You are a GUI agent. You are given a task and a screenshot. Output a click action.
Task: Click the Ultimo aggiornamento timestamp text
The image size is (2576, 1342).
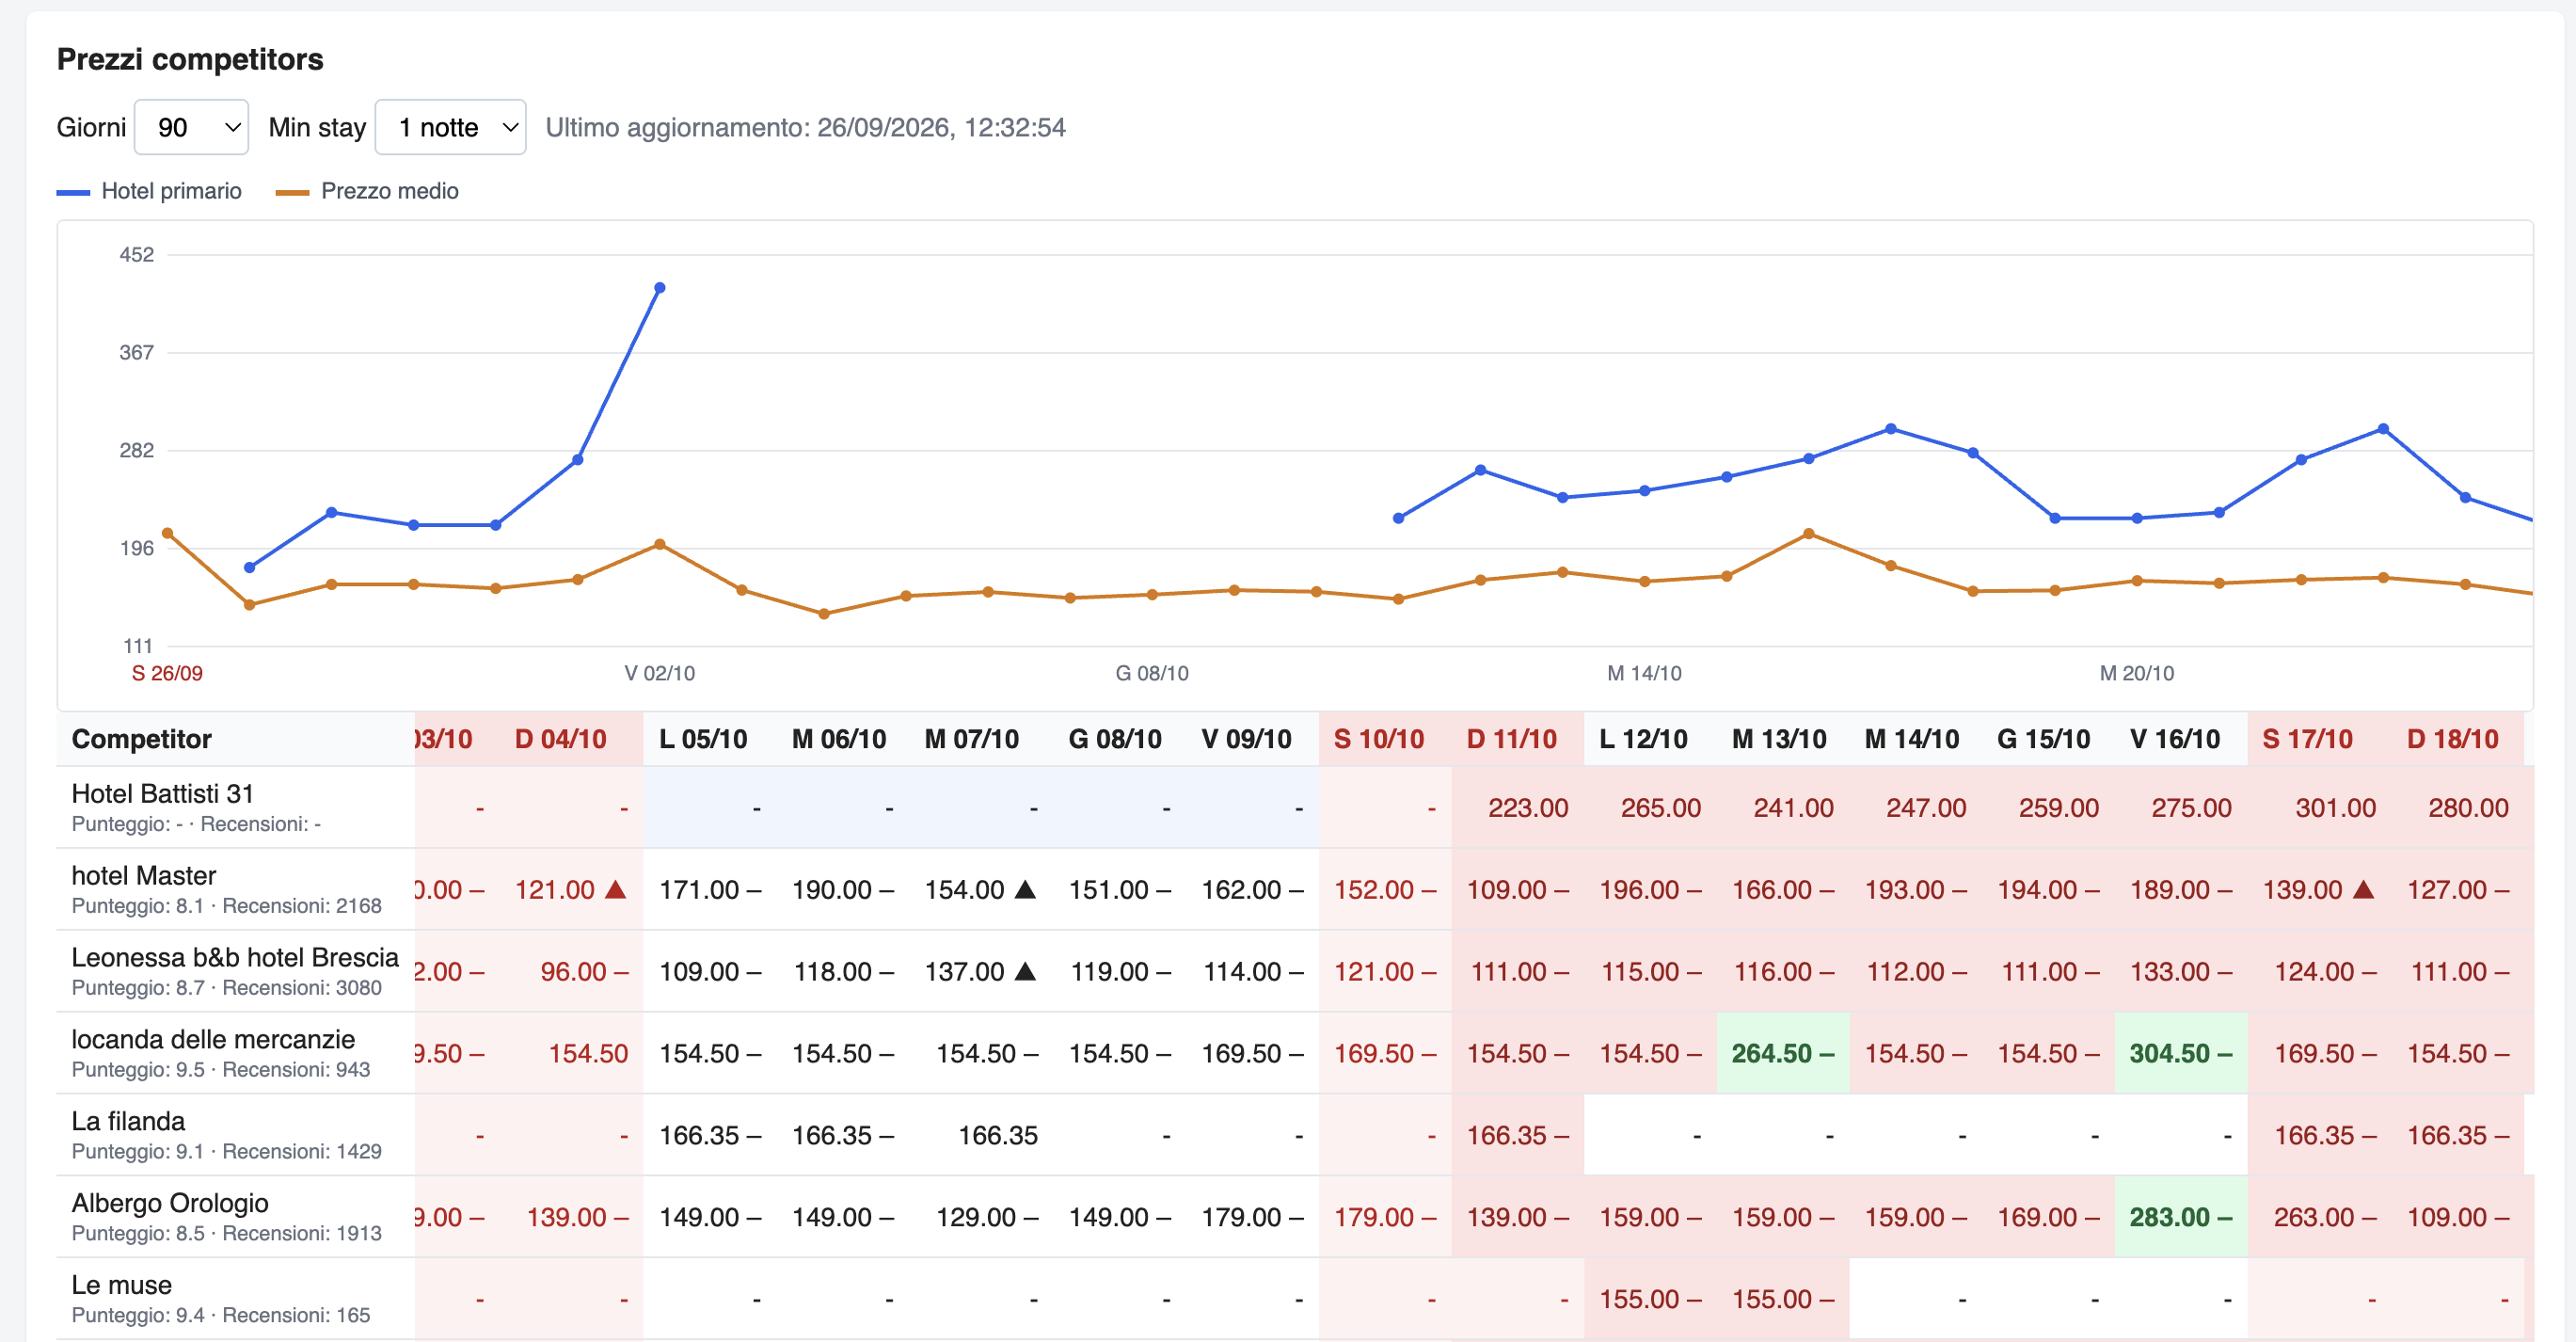[805, 127]
